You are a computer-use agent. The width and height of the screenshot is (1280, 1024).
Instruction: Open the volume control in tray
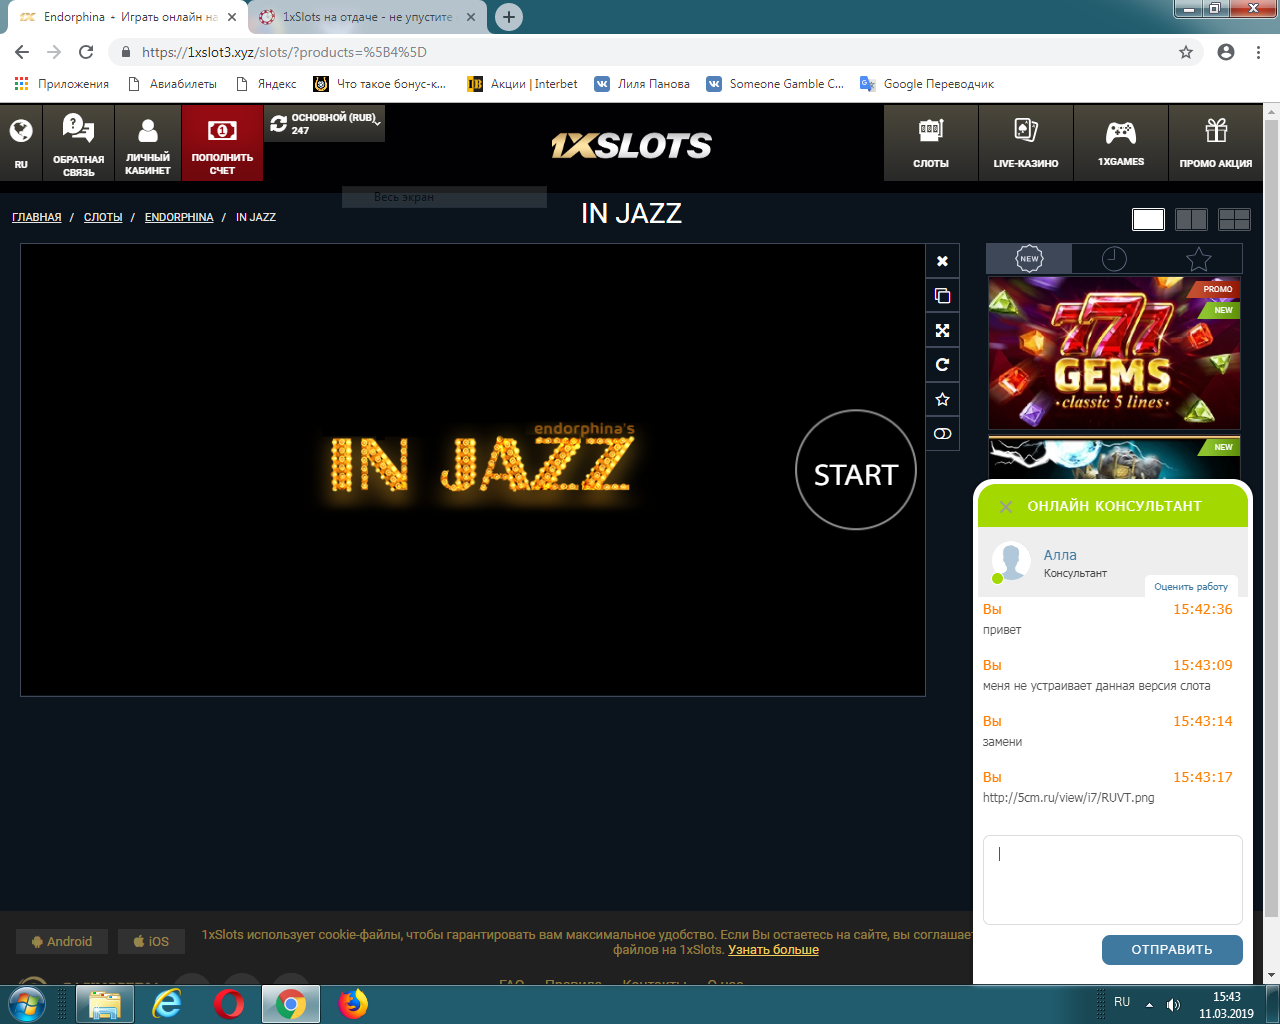1173,1004
